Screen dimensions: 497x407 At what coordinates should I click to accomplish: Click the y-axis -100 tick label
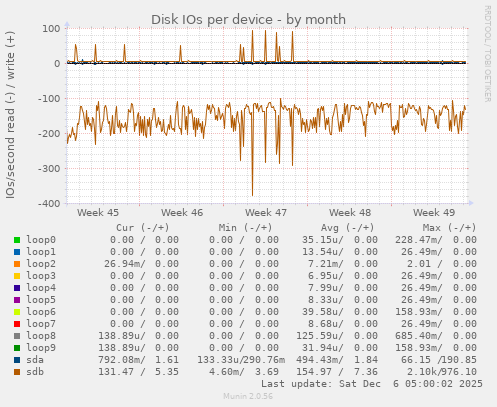point(49,99)
